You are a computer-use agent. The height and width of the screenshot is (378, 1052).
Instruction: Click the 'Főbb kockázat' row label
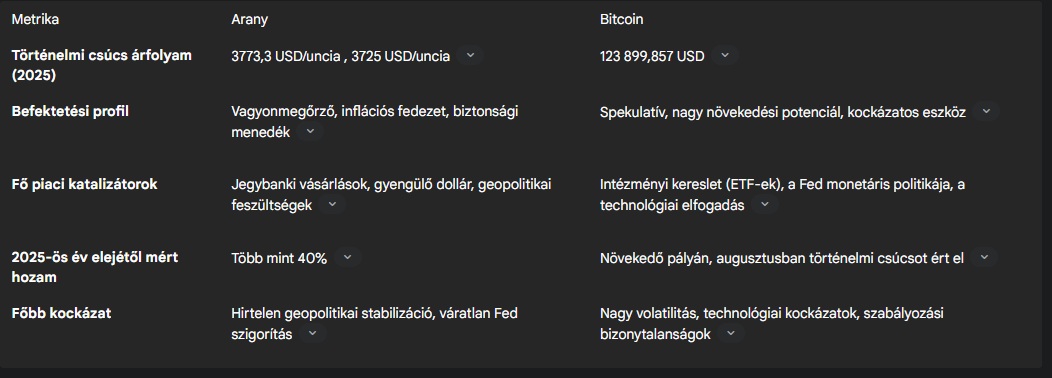(x=61, y=313)
